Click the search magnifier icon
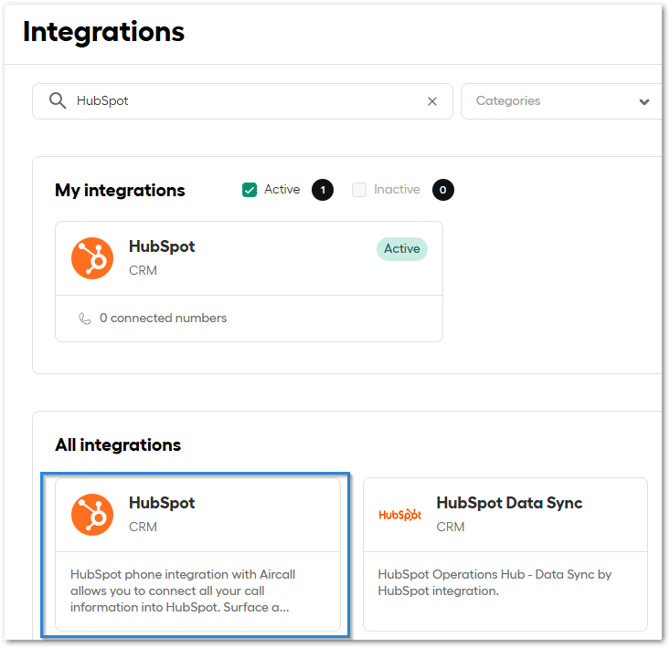 pyautogui.click(x=58, y=101)
